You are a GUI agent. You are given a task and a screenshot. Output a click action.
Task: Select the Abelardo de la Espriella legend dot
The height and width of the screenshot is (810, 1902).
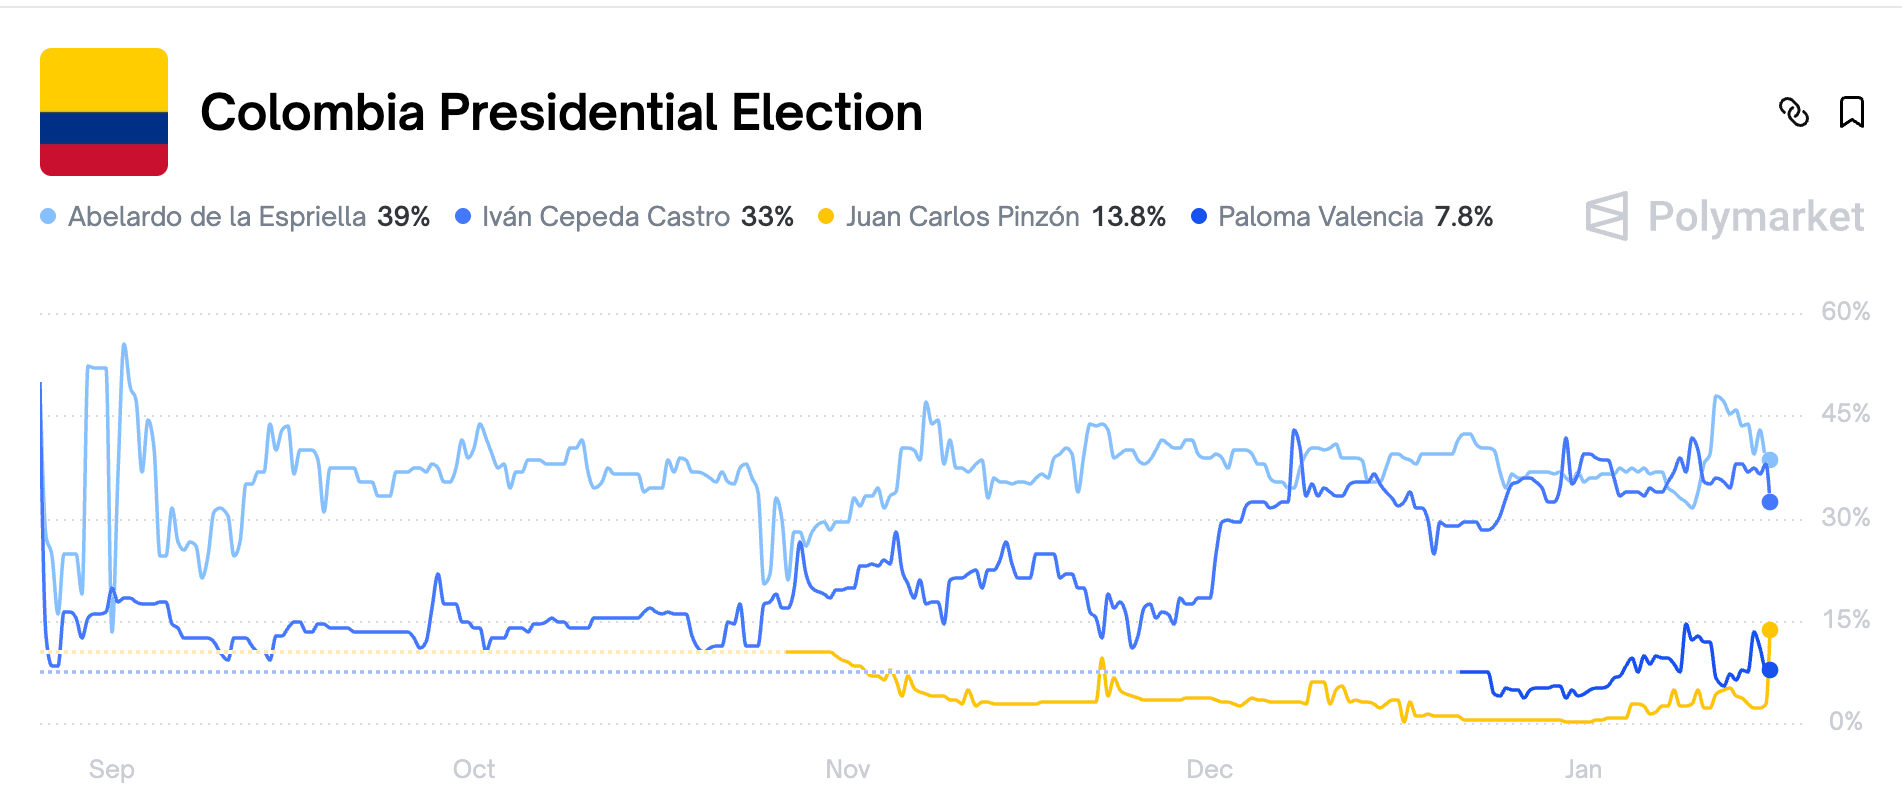click(x=48, y=216)
